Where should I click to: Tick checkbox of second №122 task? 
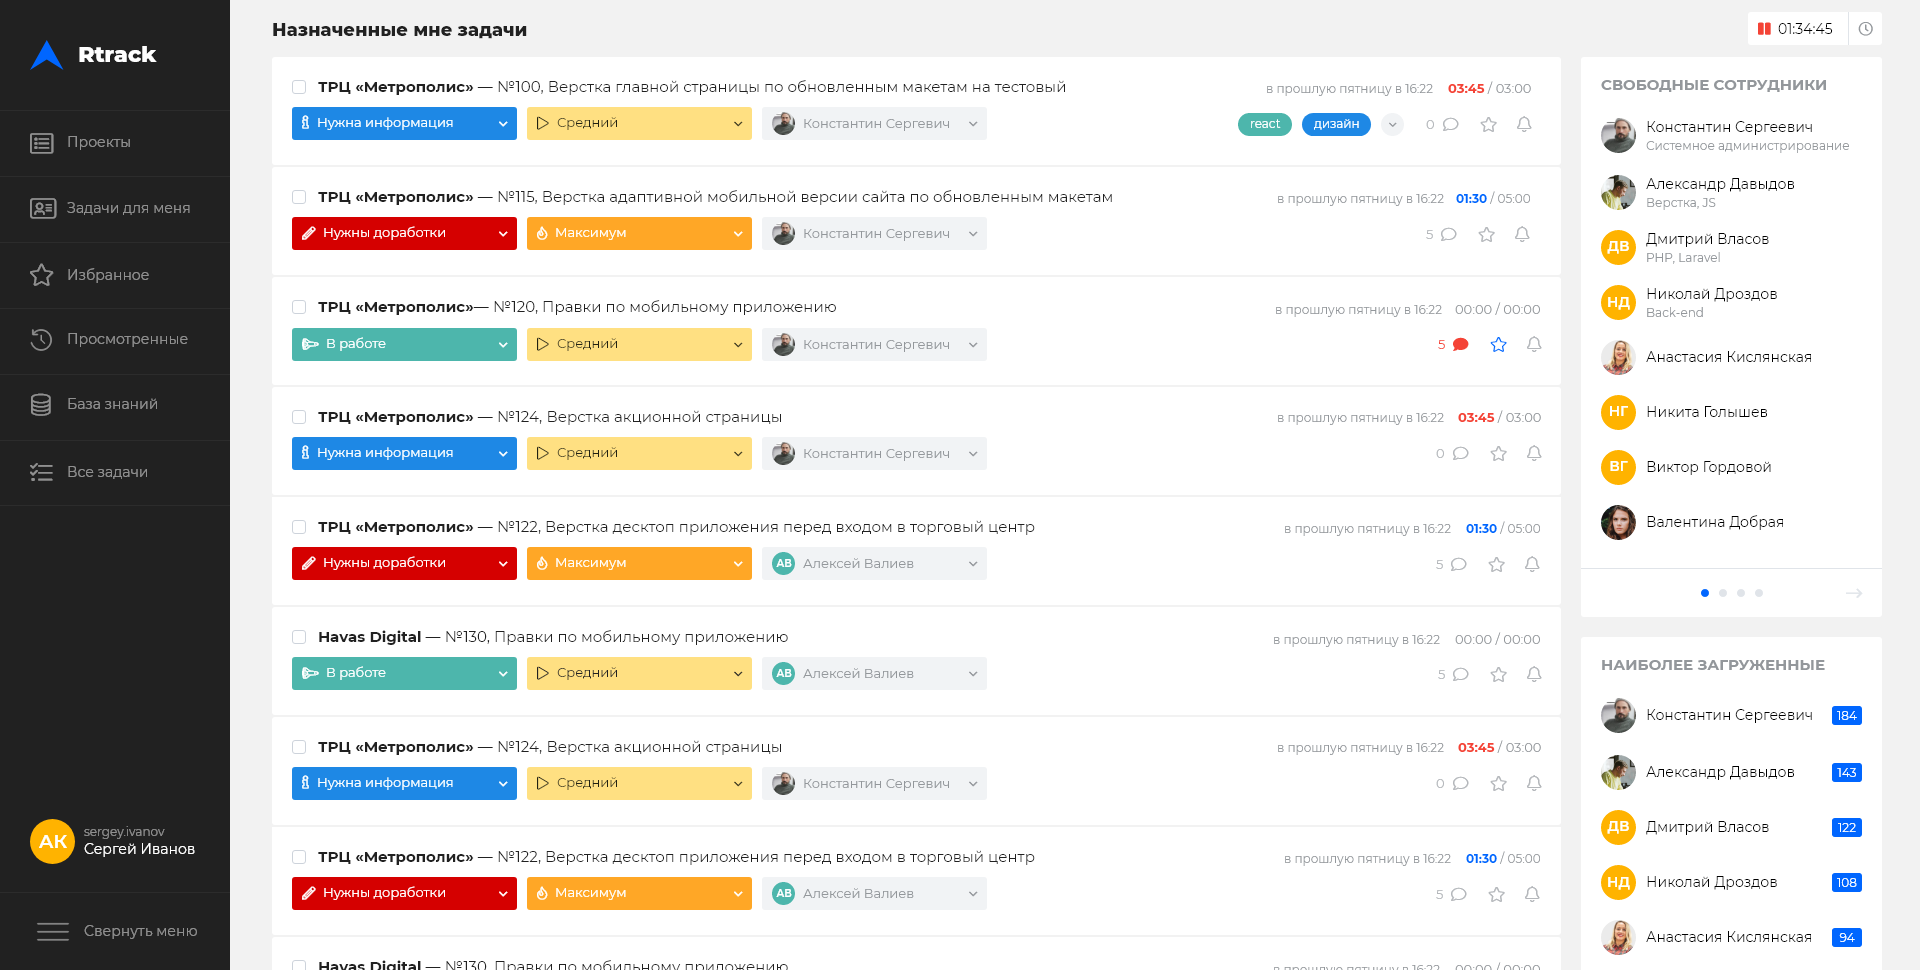[x=299, y=857]
